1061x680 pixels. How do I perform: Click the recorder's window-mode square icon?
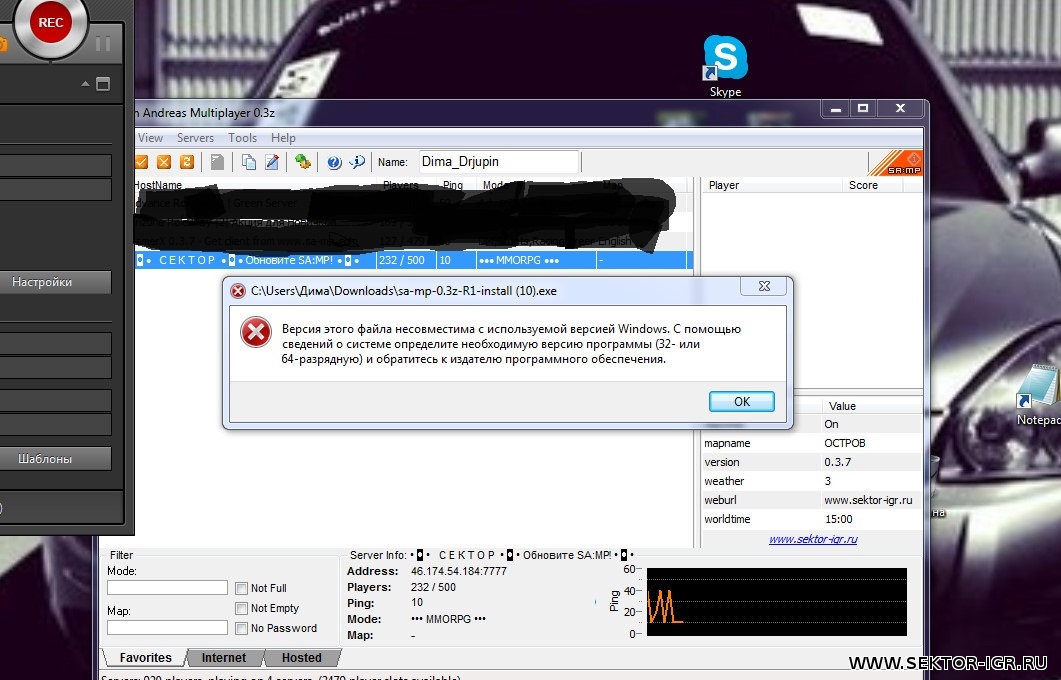(x=103, y=84)
